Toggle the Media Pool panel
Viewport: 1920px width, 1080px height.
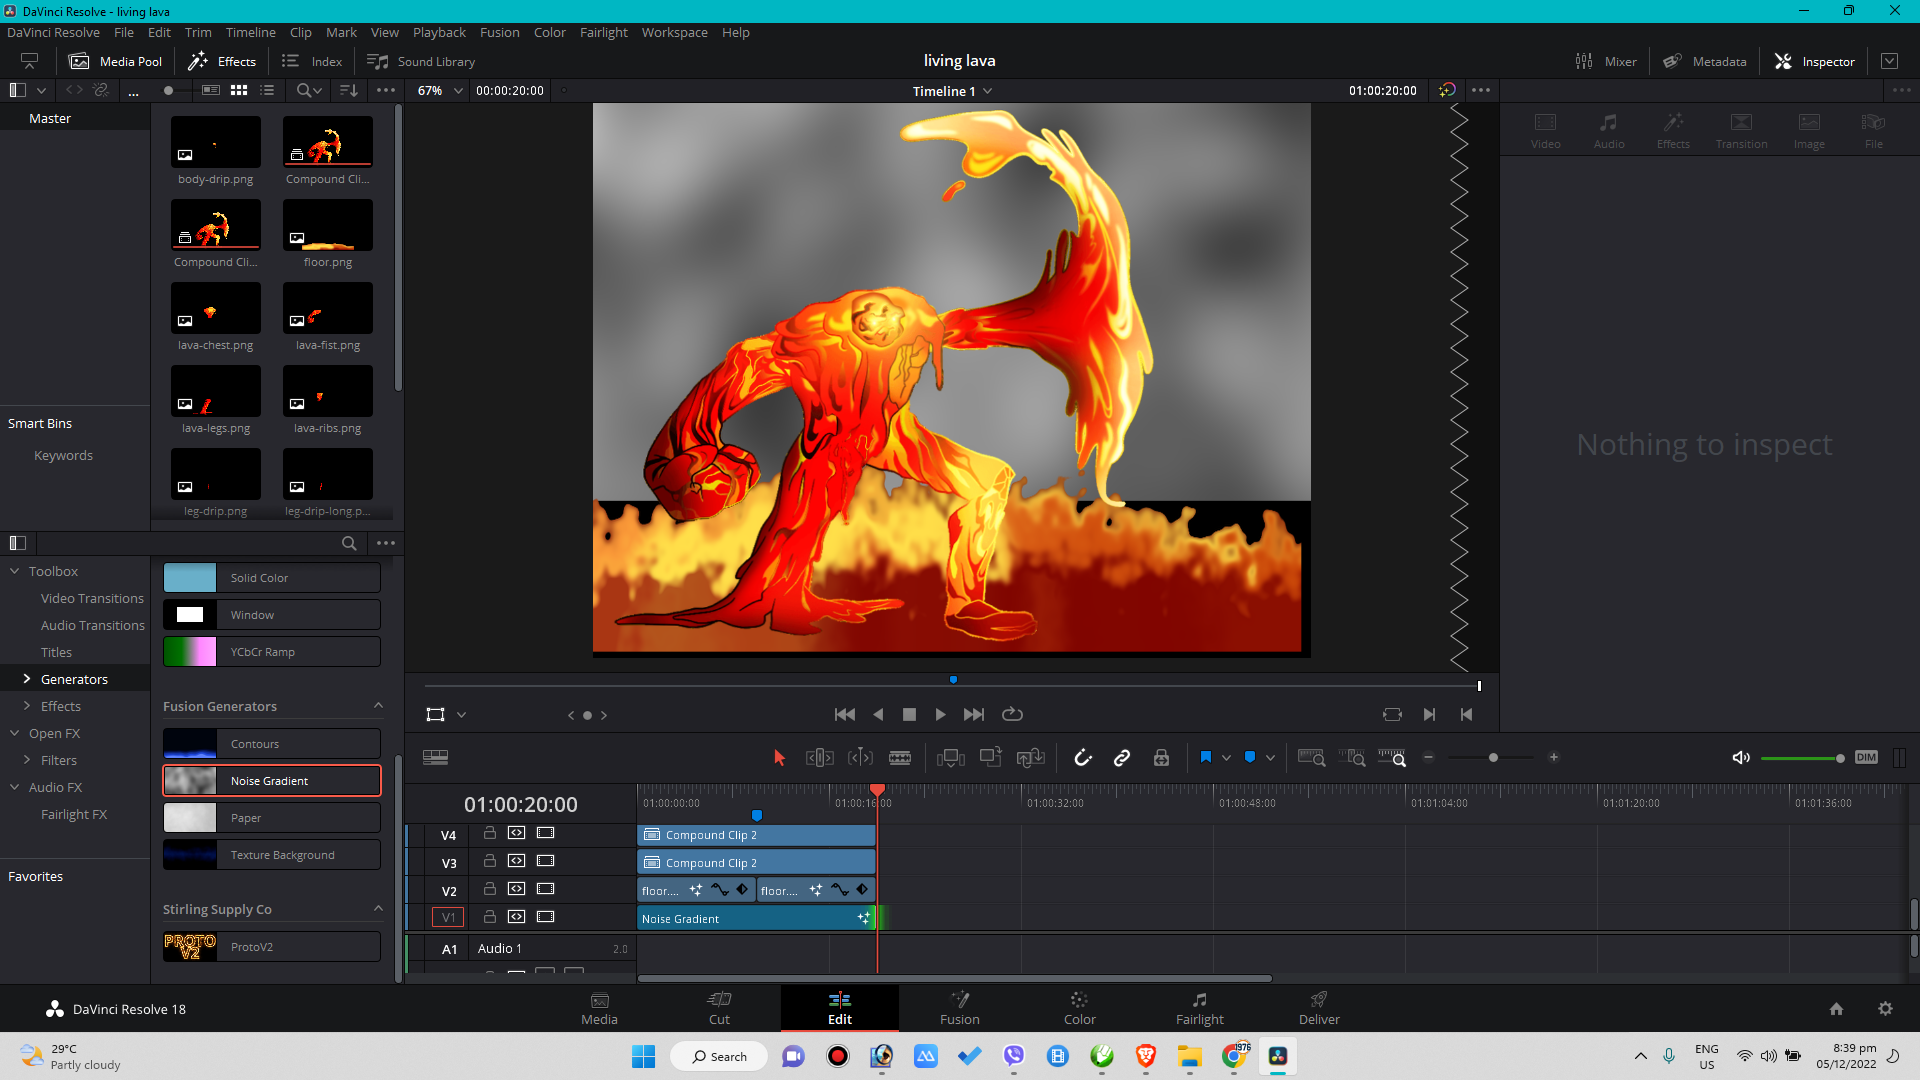[x=115, y=62]
